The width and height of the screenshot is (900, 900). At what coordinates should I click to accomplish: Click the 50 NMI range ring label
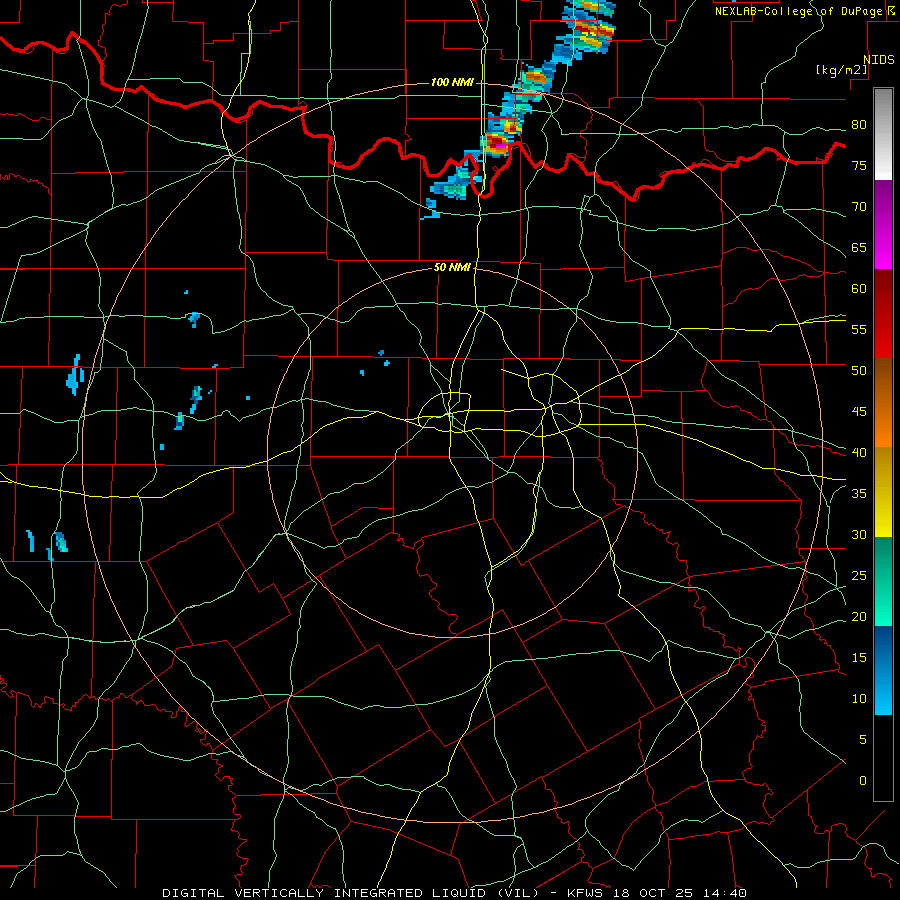(x=452, y=267)
